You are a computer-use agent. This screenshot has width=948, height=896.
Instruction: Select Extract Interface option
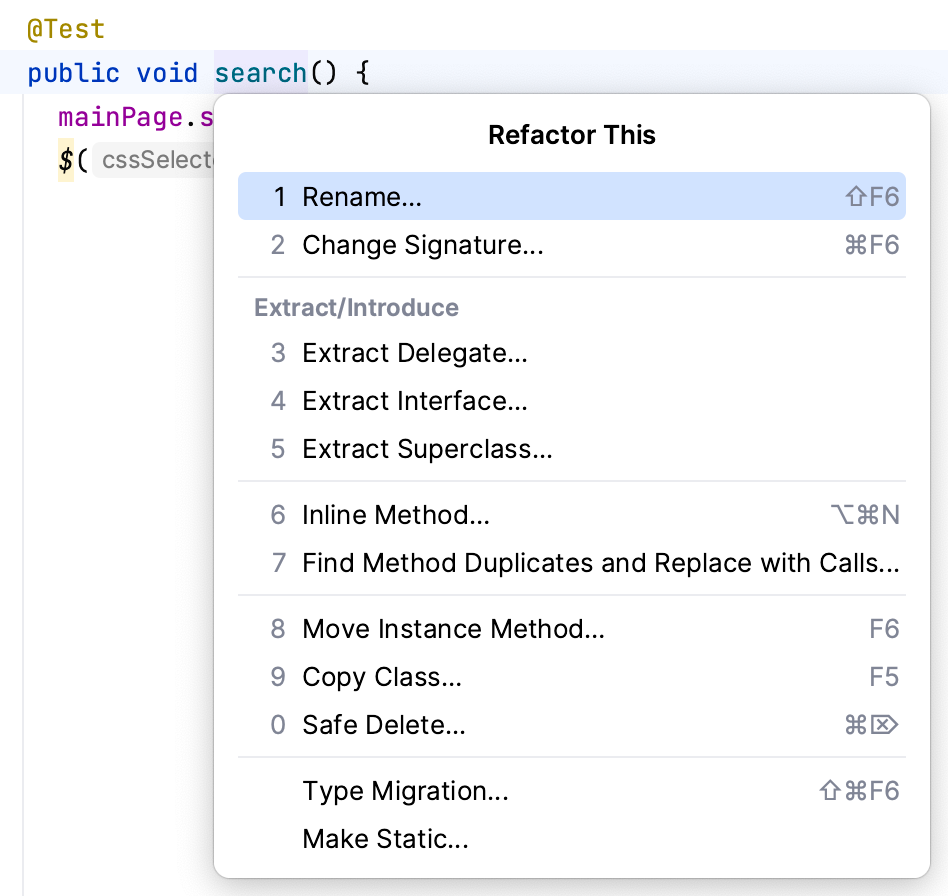[x=414, y=401]
